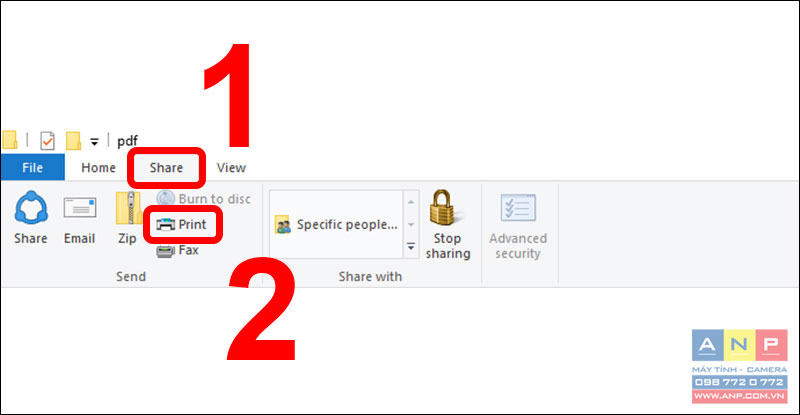
Task: Send the file via Fax
Action: pos(177,250)
